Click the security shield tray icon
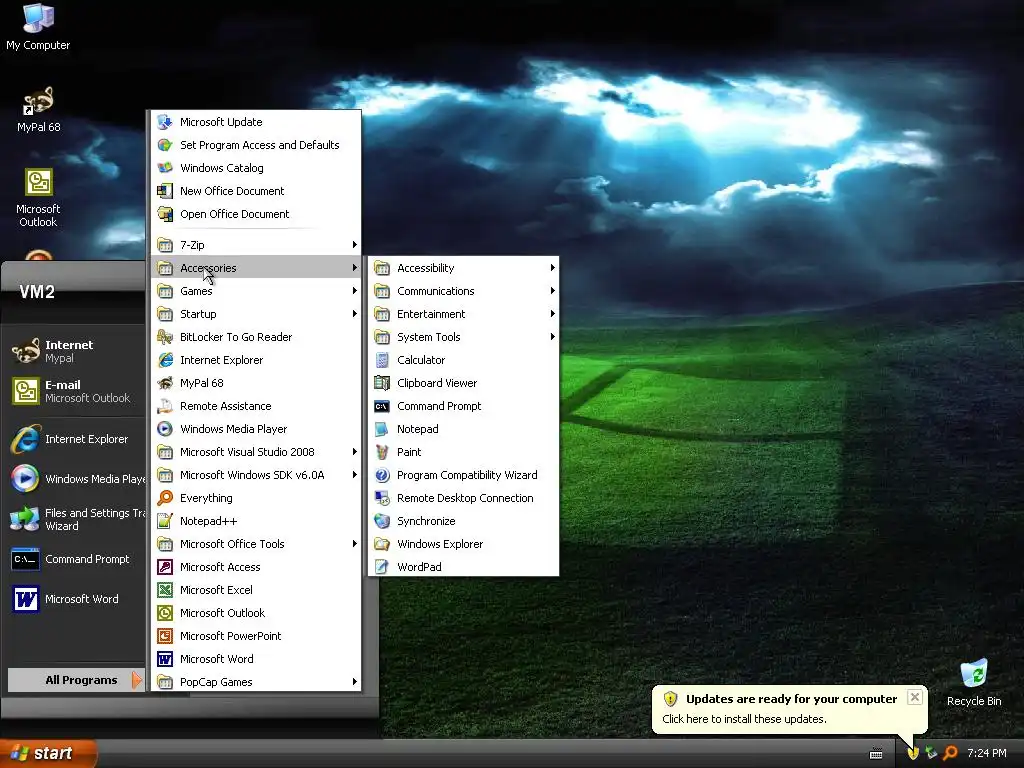The width and height of the screenshot is (1024, 768). (x=913, y=753)
